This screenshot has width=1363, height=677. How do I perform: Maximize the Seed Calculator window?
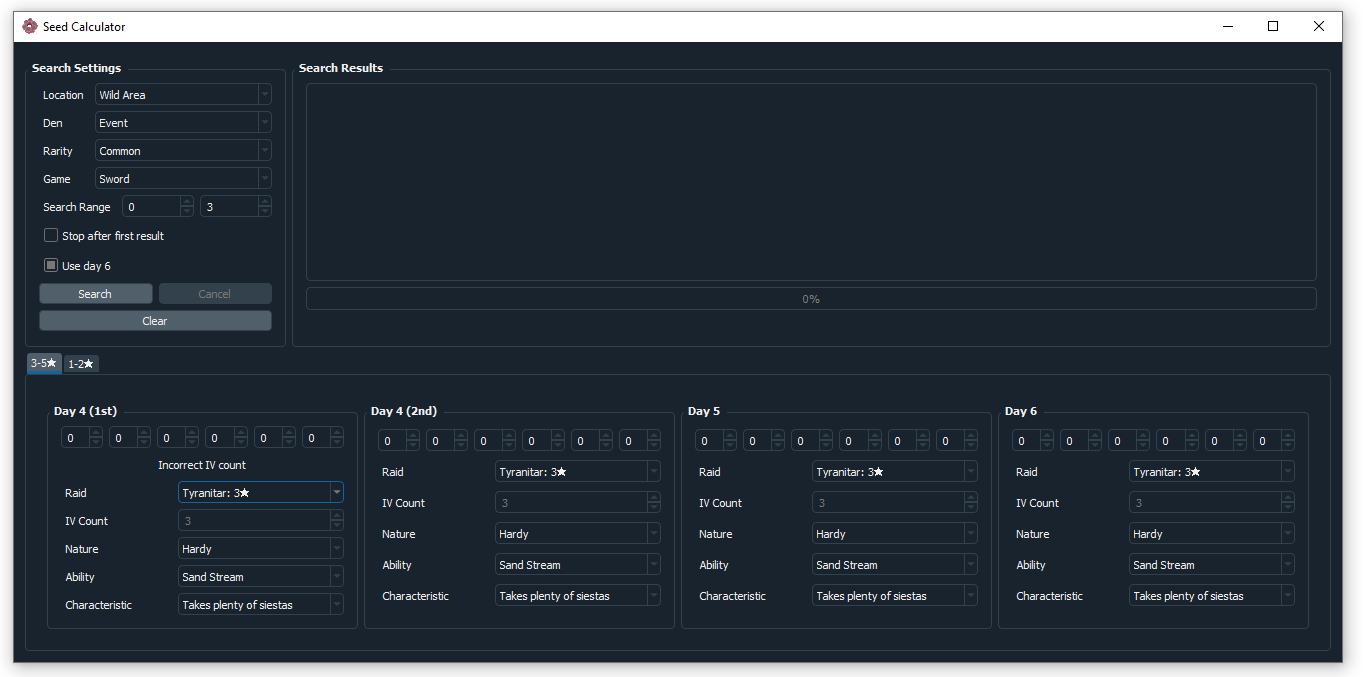(x=1273, y=27)
